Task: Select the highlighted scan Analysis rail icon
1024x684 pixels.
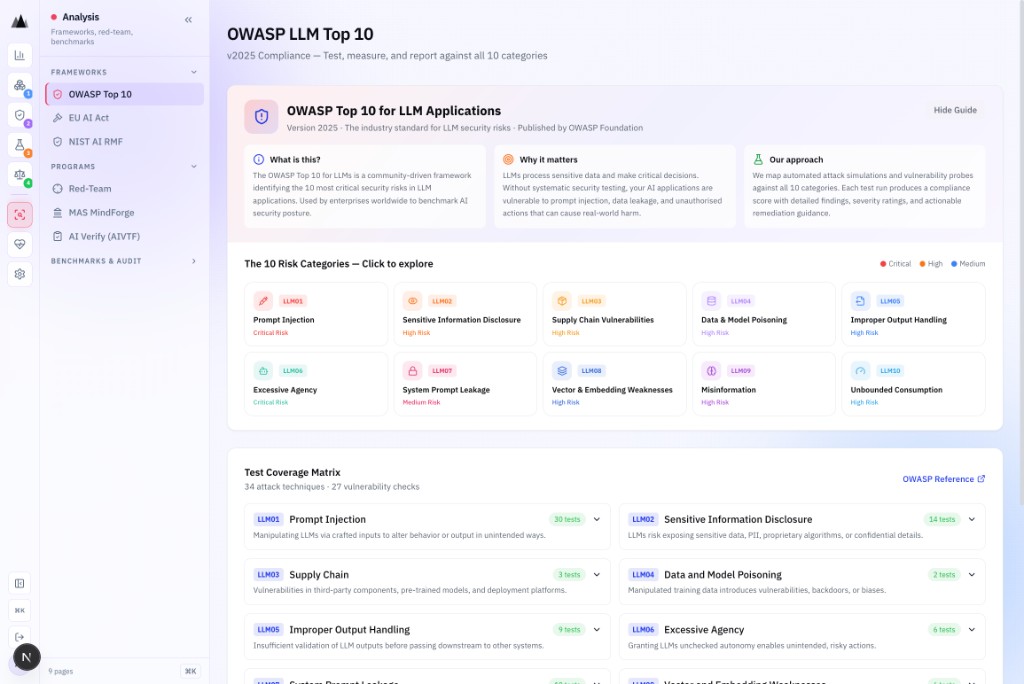Action: coord(20,215)
